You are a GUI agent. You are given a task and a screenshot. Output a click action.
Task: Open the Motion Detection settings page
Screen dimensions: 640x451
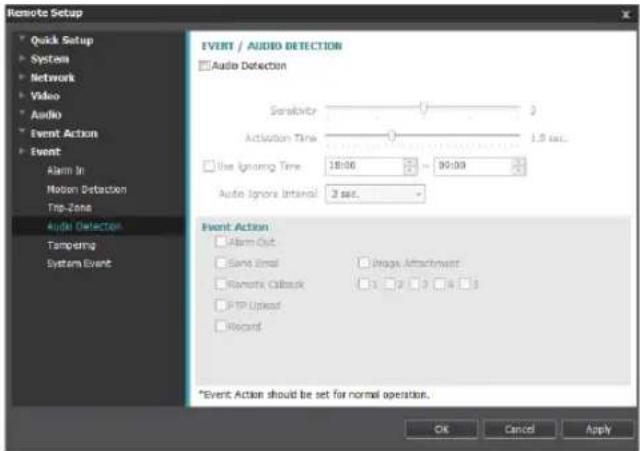coord(87,189)
